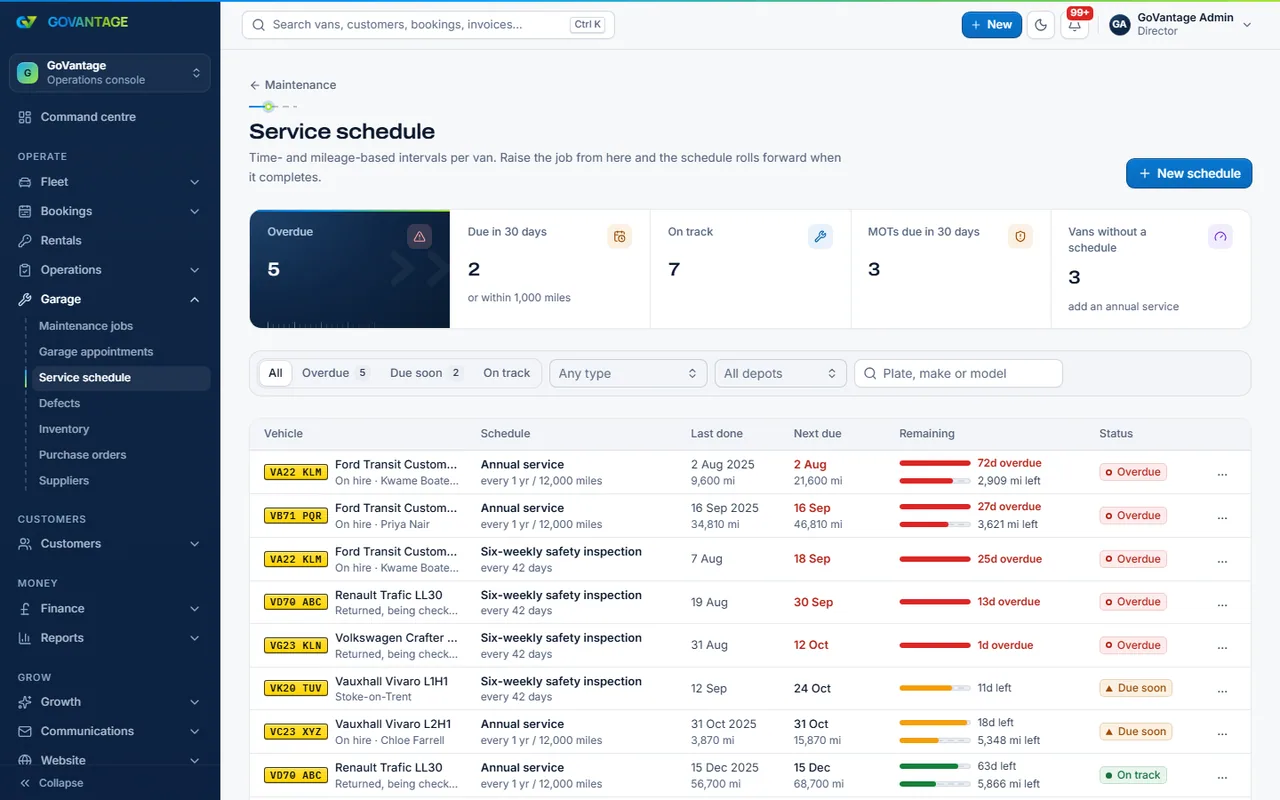The height and width of the screenshot is (800, 1280).
Task: Collapse the Garage sidebar section
Action: pyautogui.click(x=110, y=299)
